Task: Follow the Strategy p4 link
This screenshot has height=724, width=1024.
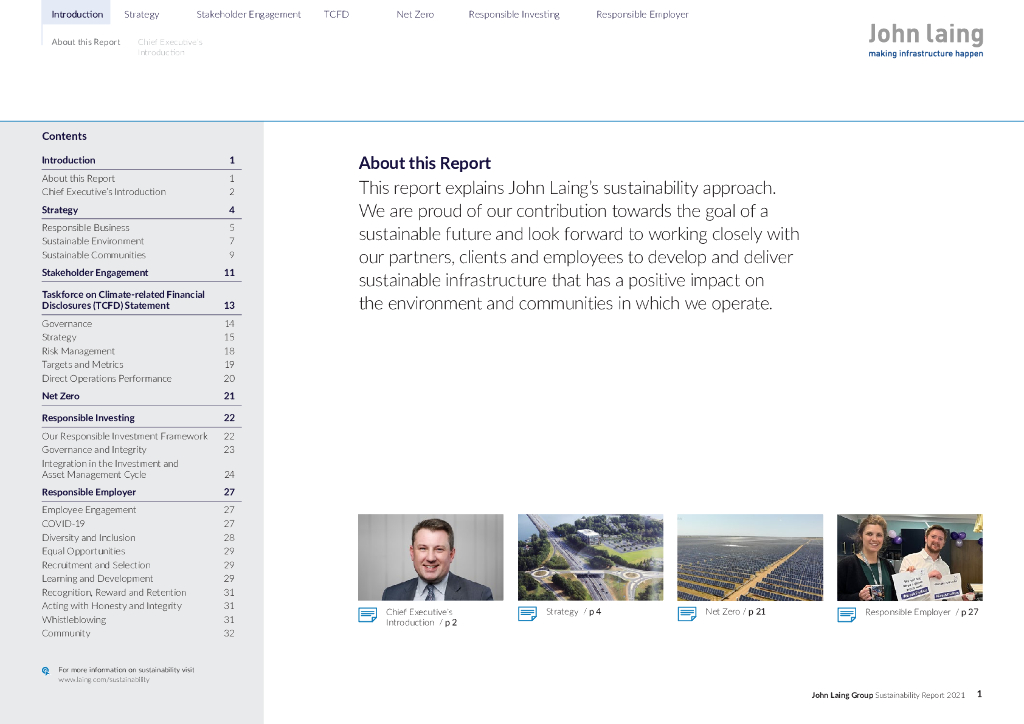Action: pyautogui.click(x=573, y=612)
